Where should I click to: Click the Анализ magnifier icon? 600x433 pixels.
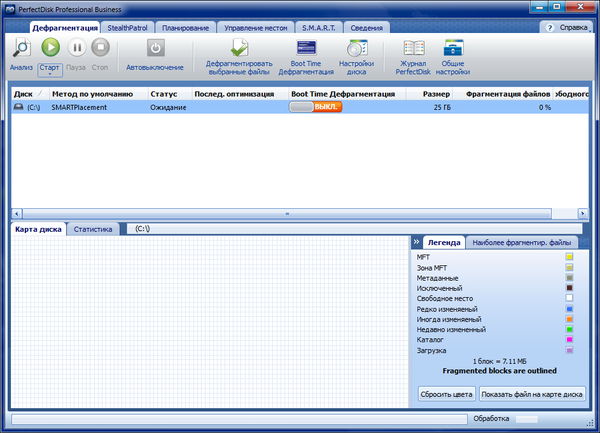coord(21,48)
